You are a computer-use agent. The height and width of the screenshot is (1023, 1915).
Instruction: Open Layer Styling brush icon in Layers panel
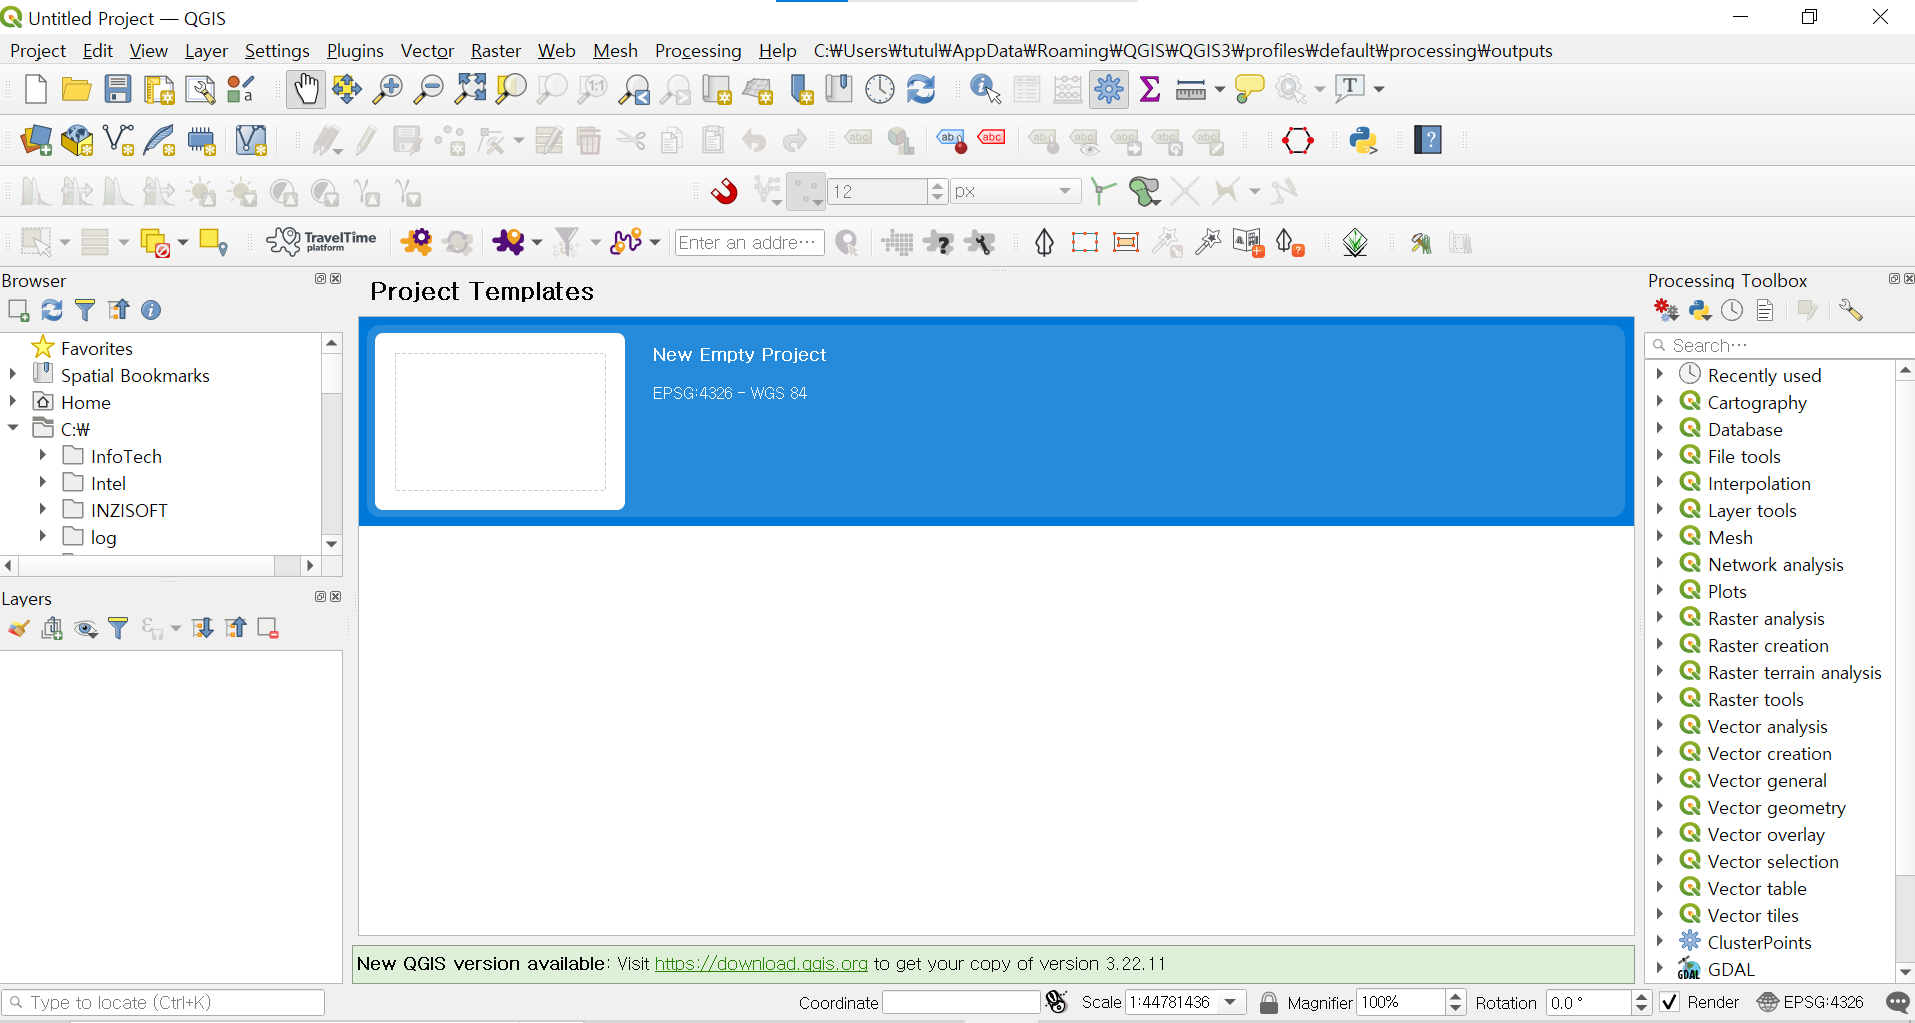click(19, 628)
